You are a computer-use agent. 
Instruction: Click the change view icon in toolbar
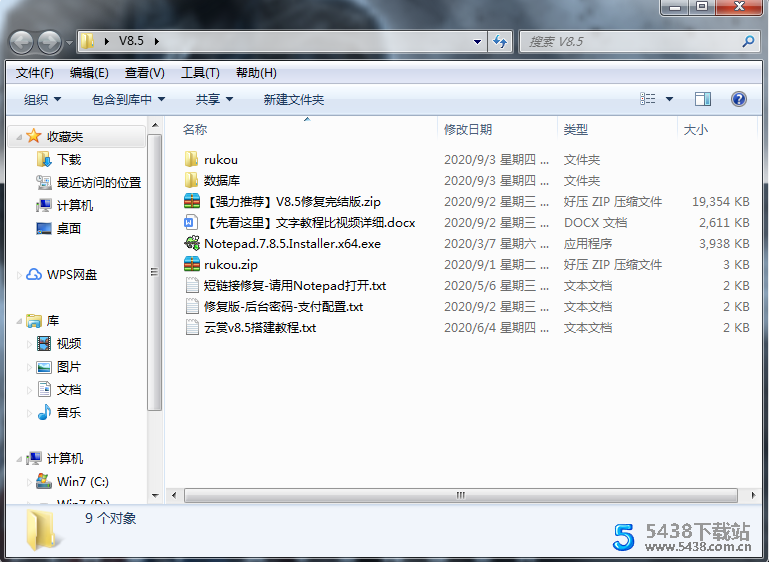coord(648,99)
